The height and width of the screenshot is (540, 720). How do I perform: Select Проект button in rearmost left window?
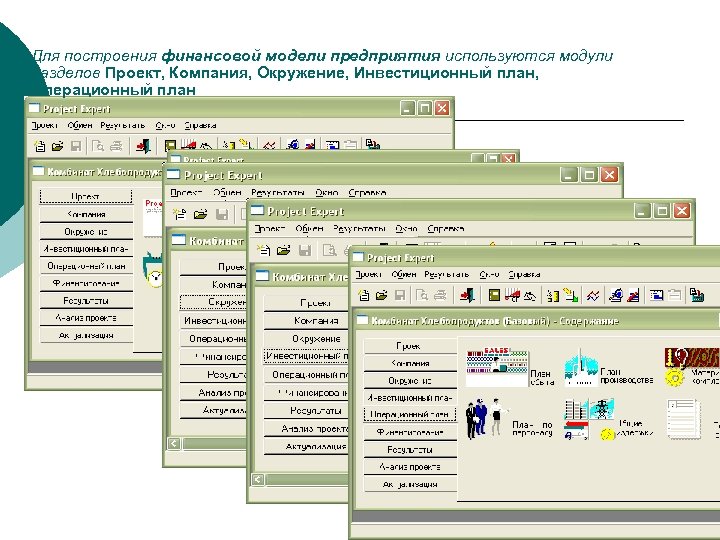tap(86, 197)
